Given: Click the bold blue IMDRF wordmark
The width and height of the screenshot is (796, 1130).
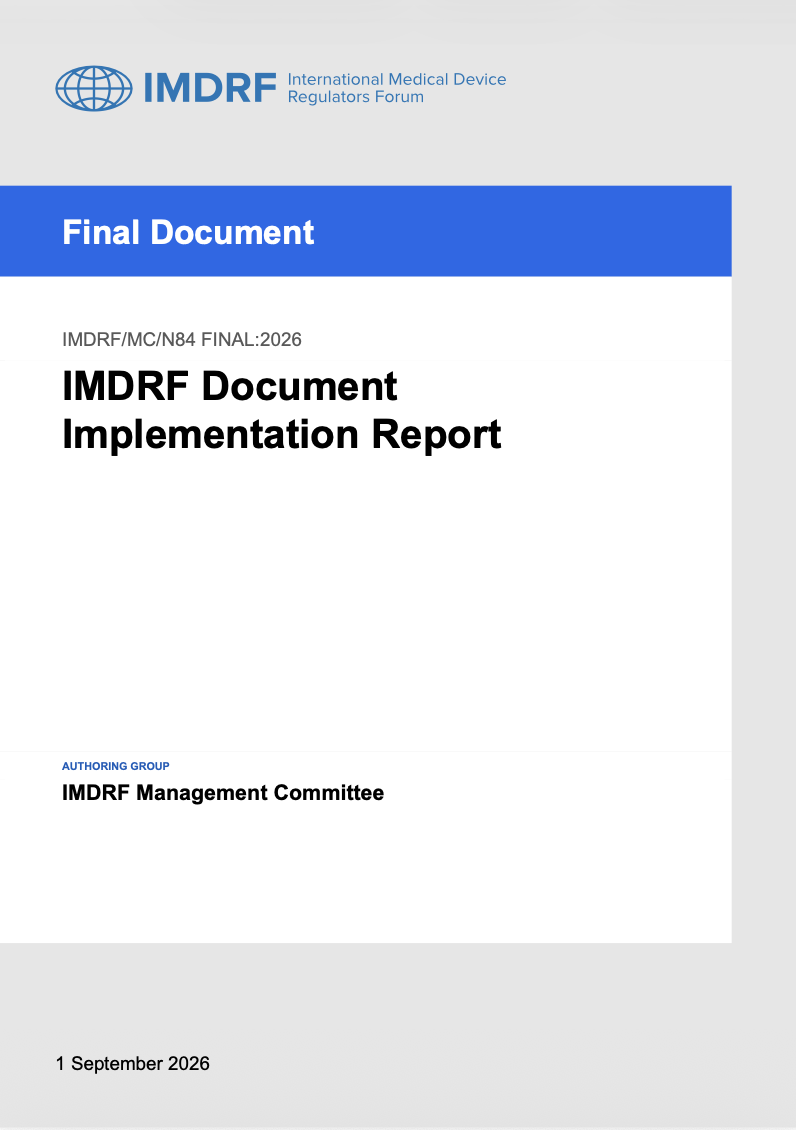Looking at the screenshot, I should tap(210, 89).
